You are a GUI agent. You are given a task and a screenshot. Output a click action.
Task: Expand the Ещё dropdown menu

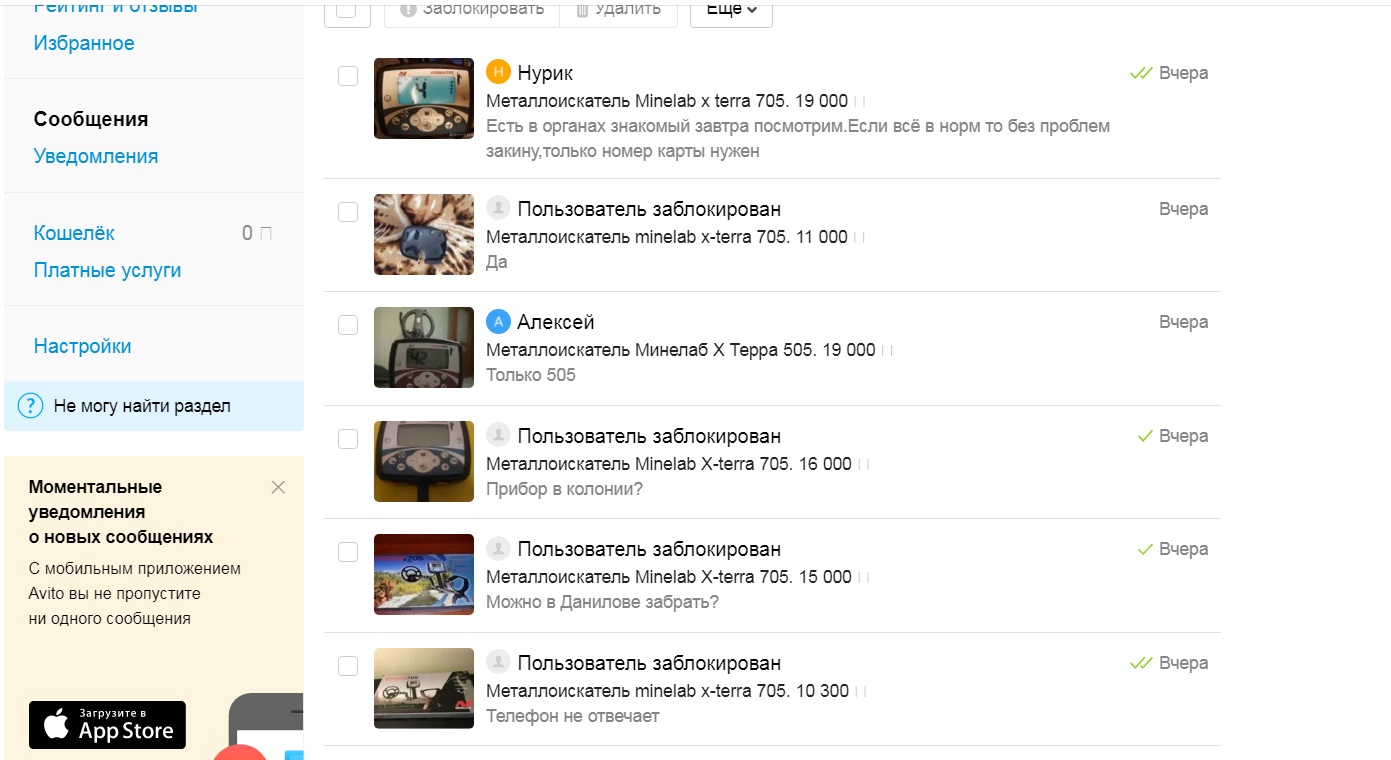[x=731, y=10]
